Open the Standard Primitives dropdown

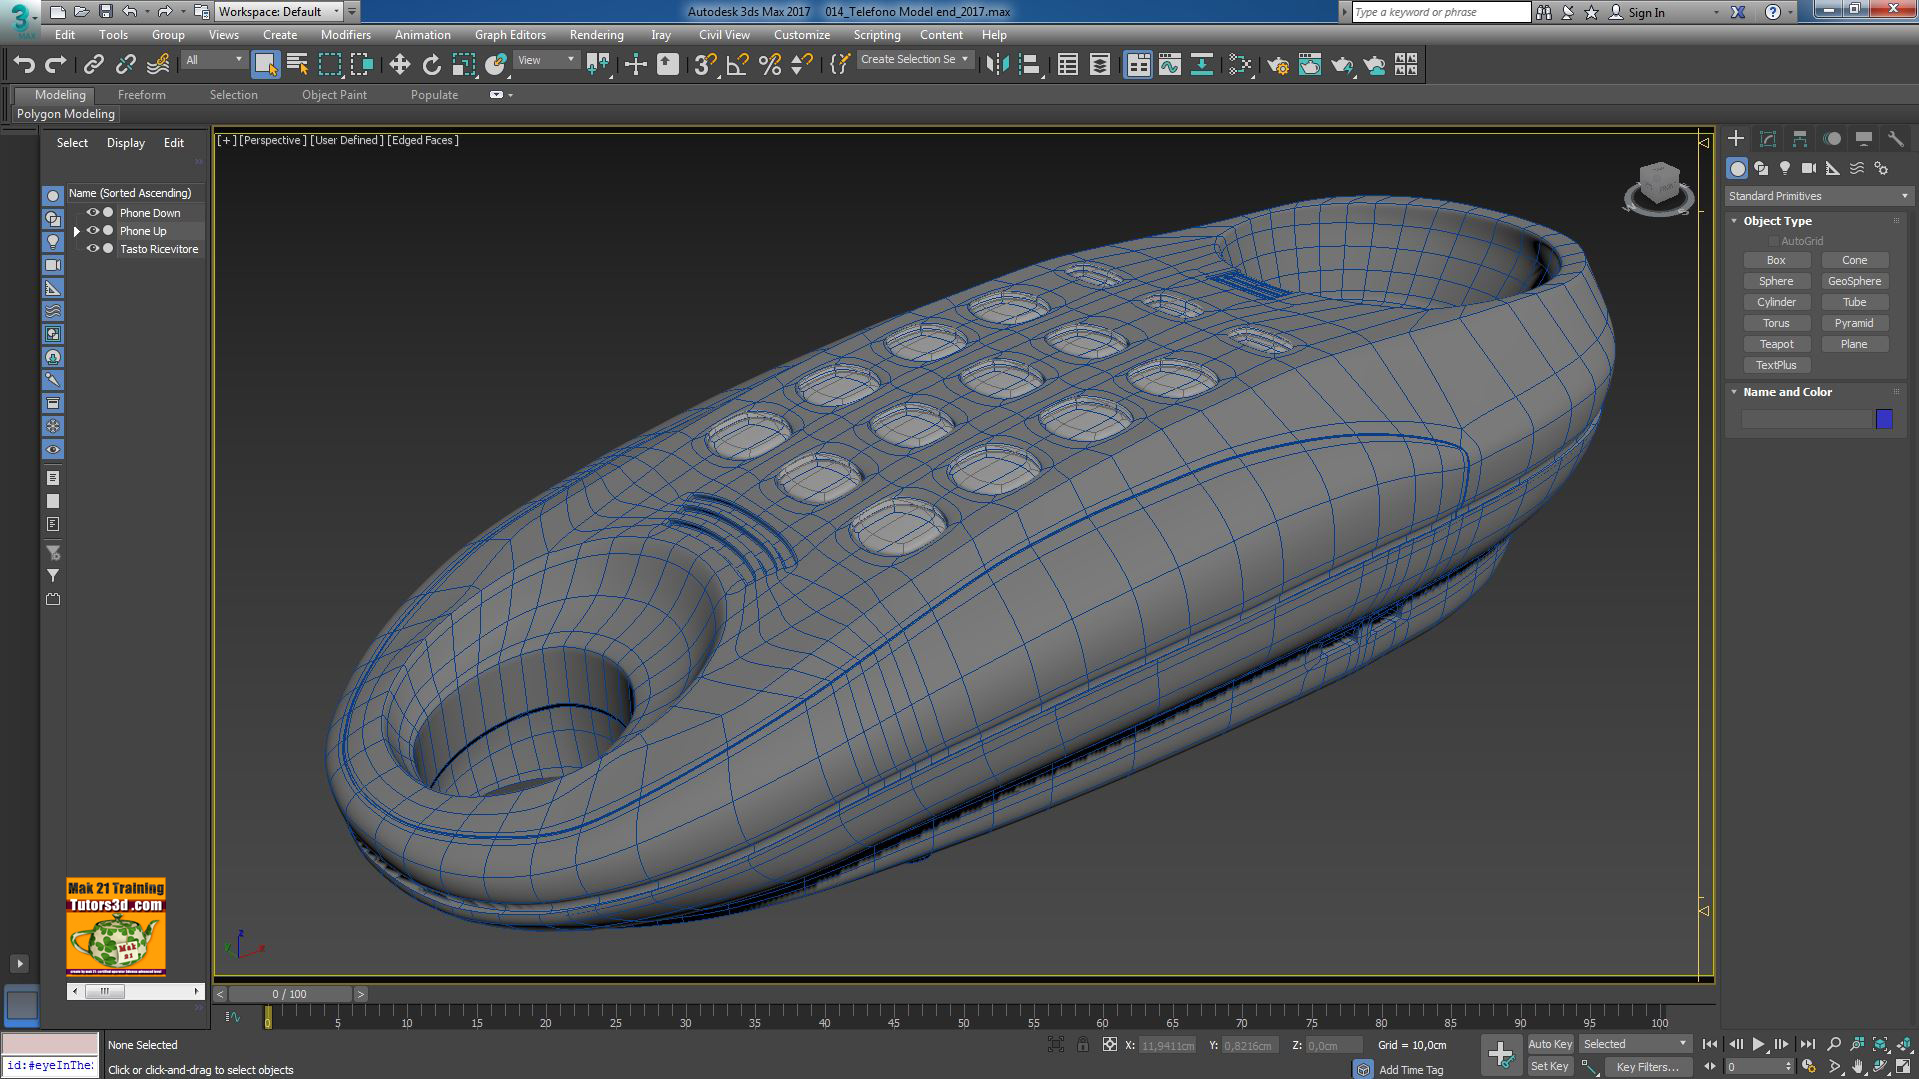pos(1904,195)
